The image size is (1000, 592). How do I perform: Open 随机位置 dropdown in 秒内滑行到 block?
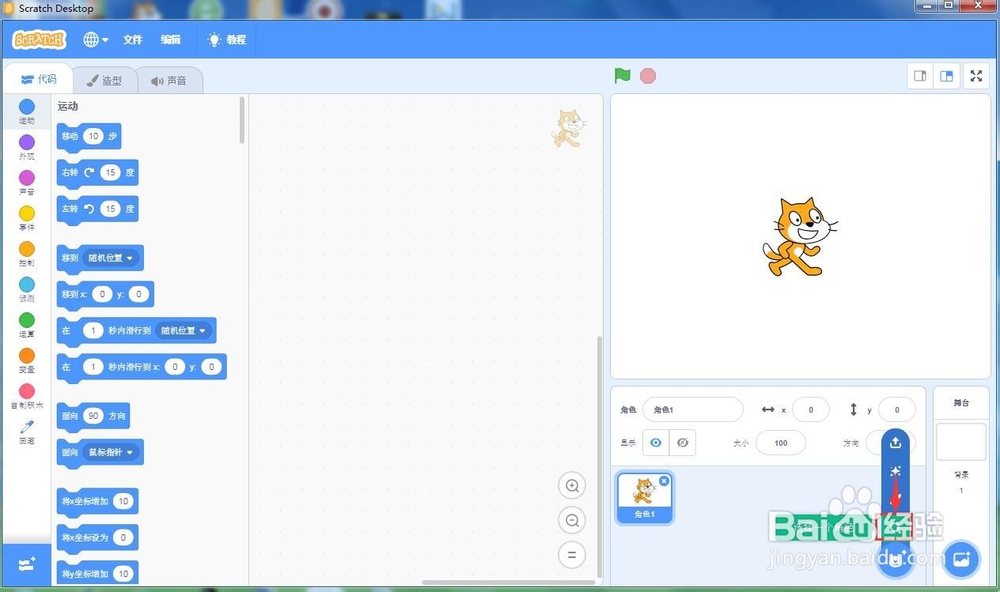(184, 330)
